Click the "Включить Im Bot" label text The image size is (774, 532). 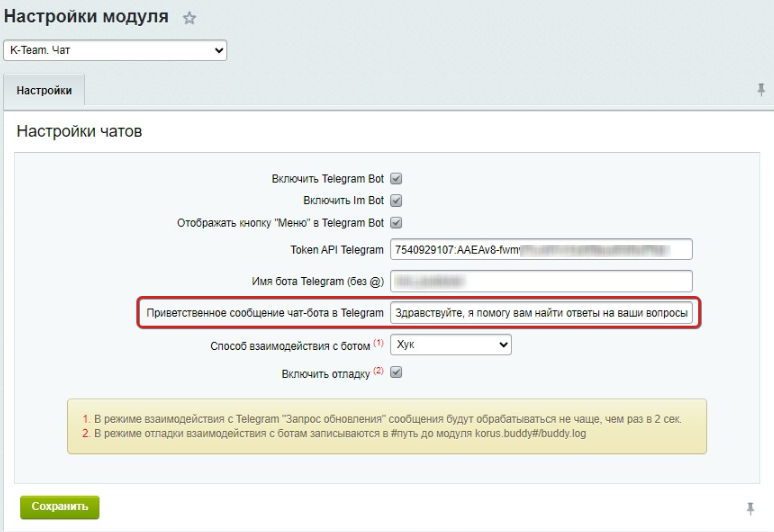click(344, 200)
